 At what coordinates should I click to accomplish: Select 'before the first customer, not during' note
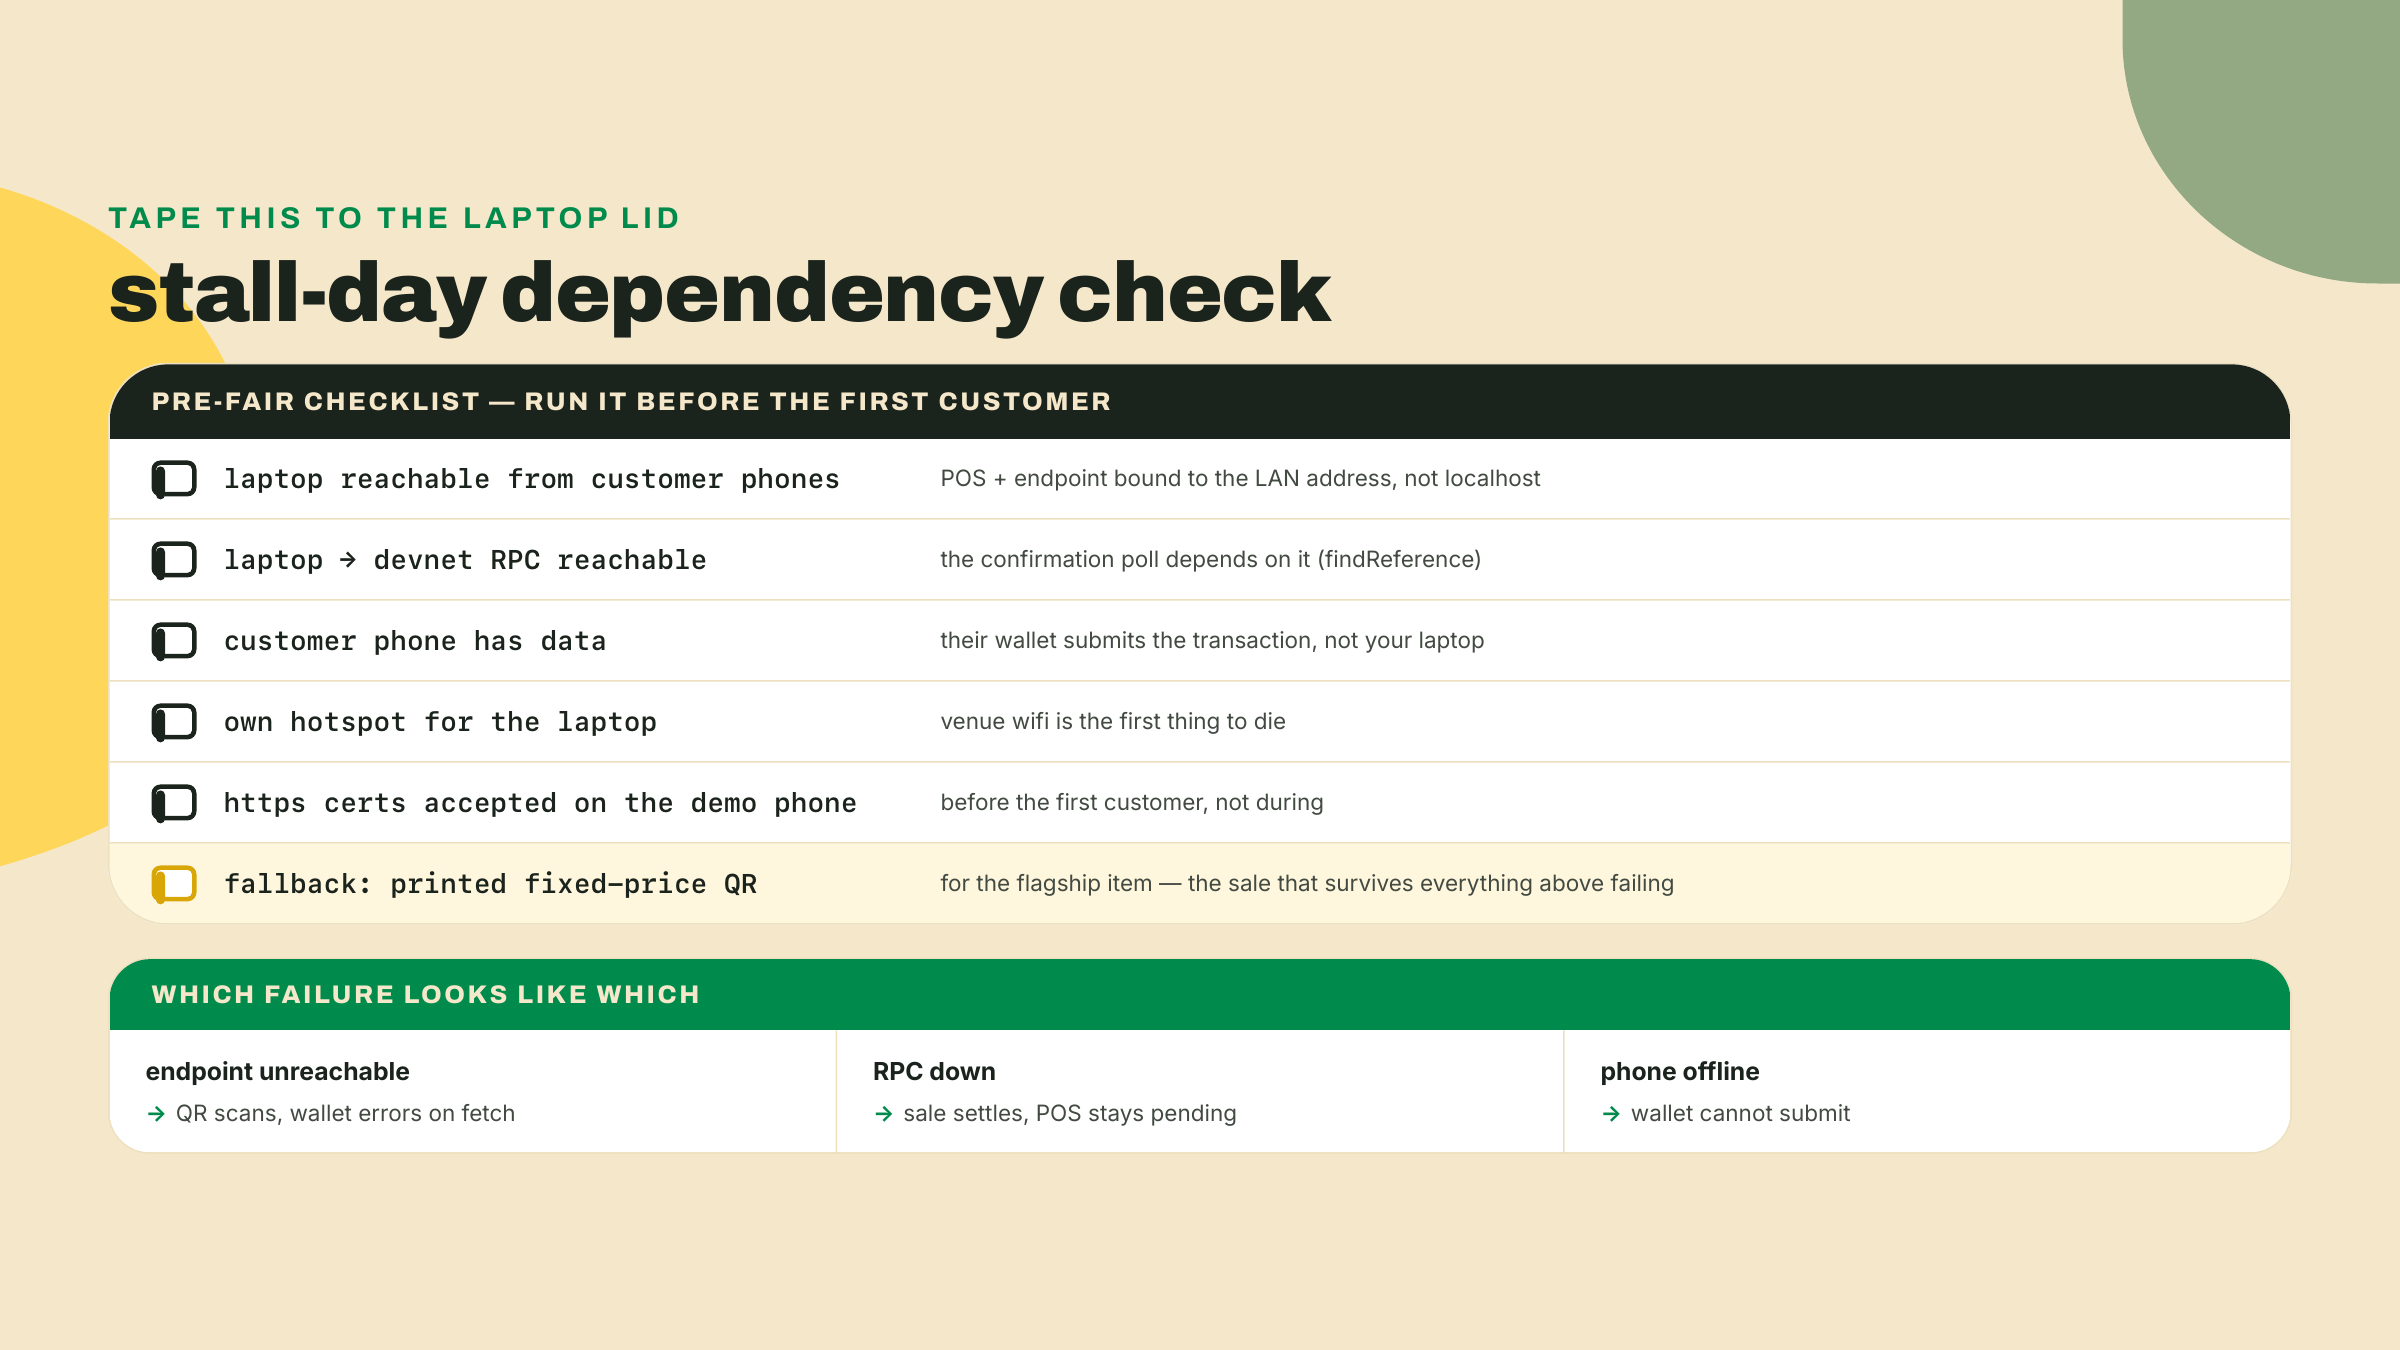1132,803
